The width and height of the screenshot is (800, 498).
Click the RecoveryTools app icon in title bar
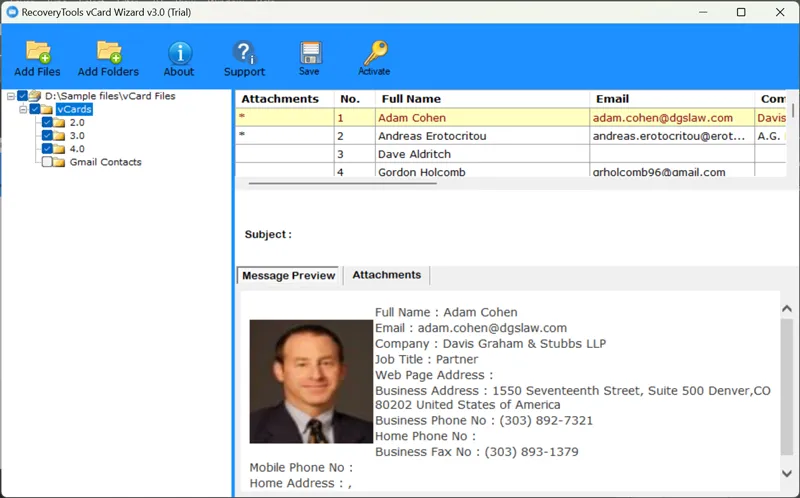[12, 12]
